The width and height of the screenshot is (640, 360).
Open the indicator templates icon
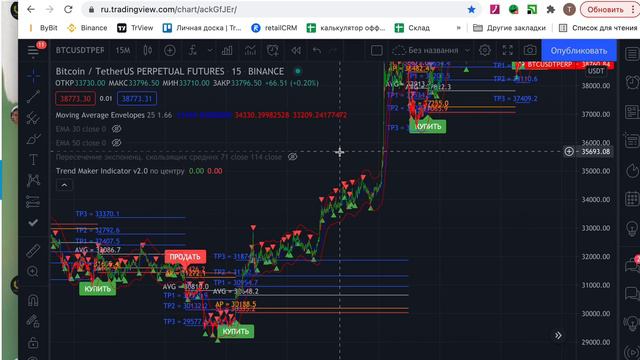tap(227, 50)
